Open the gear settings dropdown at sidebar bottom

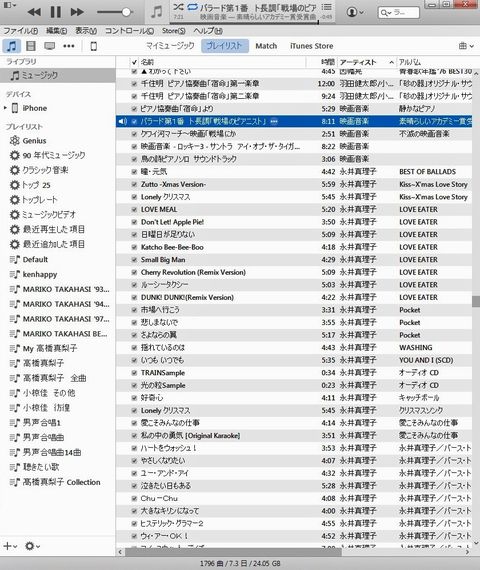32,546
